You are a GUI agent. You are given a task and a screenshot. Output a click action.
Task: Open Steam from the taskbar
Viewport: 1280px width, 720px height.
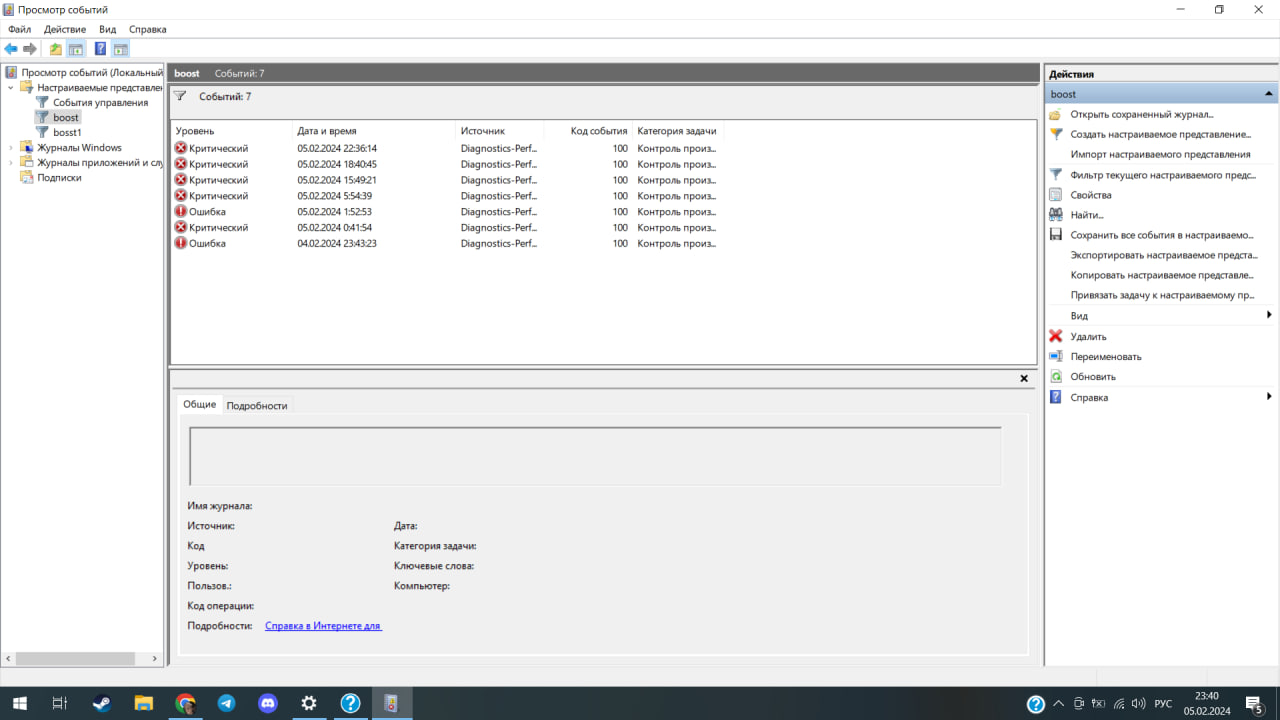click(x=101, y=703)
